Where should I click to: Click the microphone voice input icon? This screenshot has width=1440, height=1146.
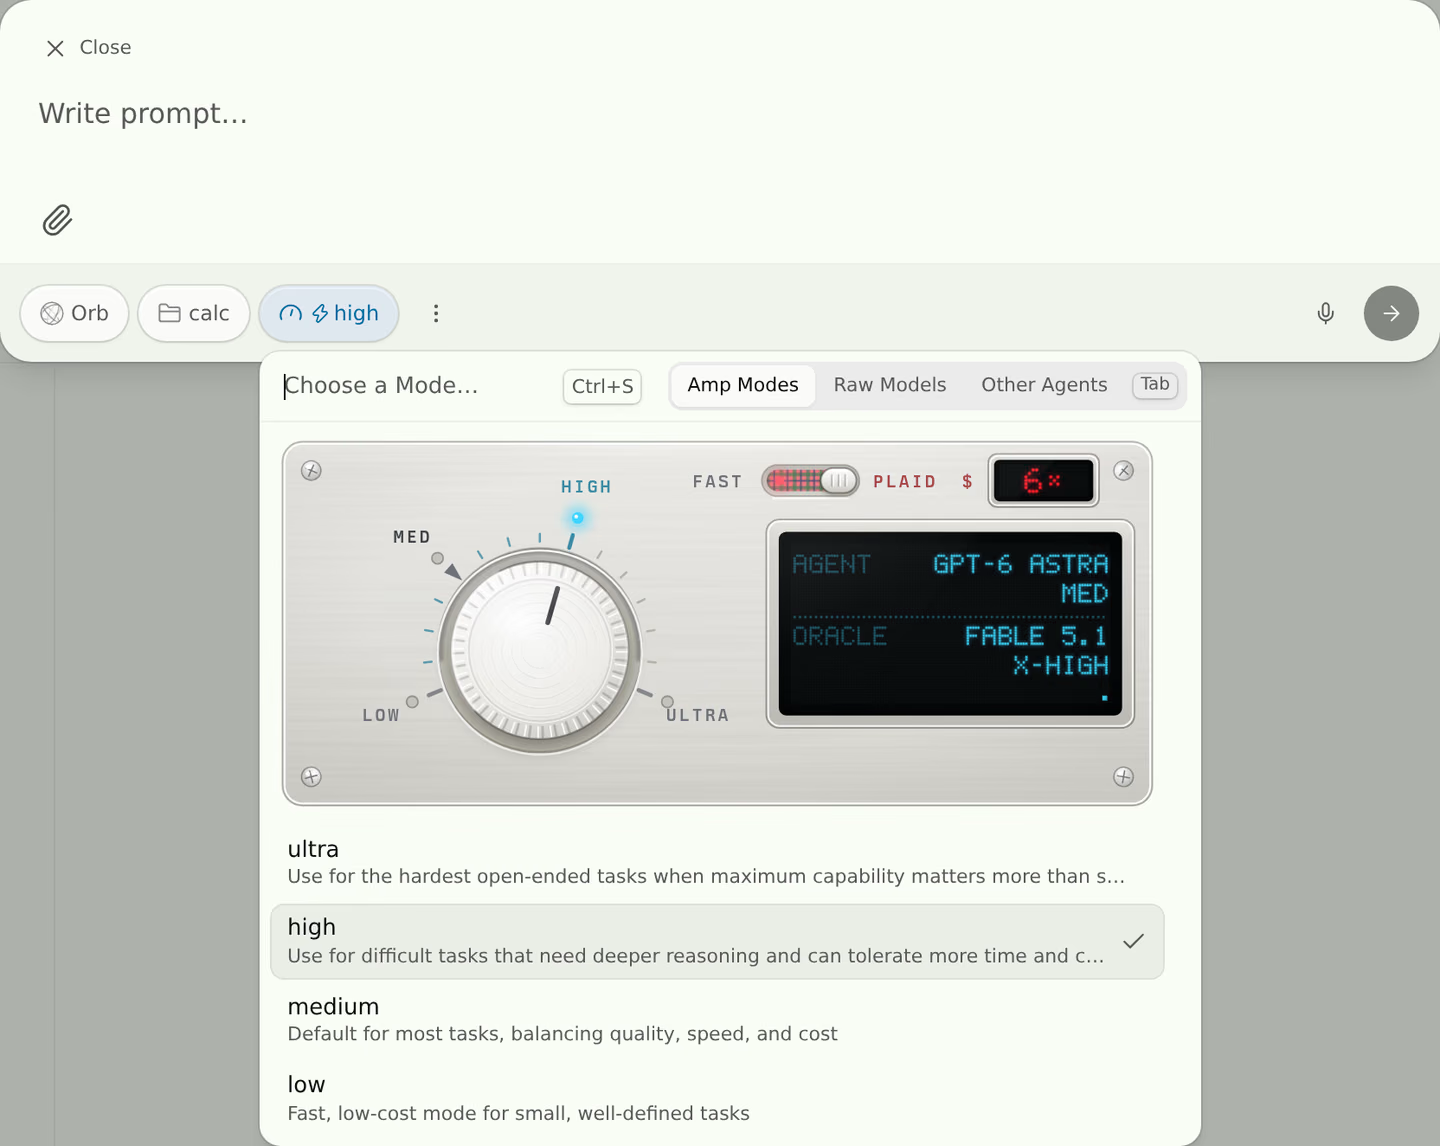point(1325,313)
